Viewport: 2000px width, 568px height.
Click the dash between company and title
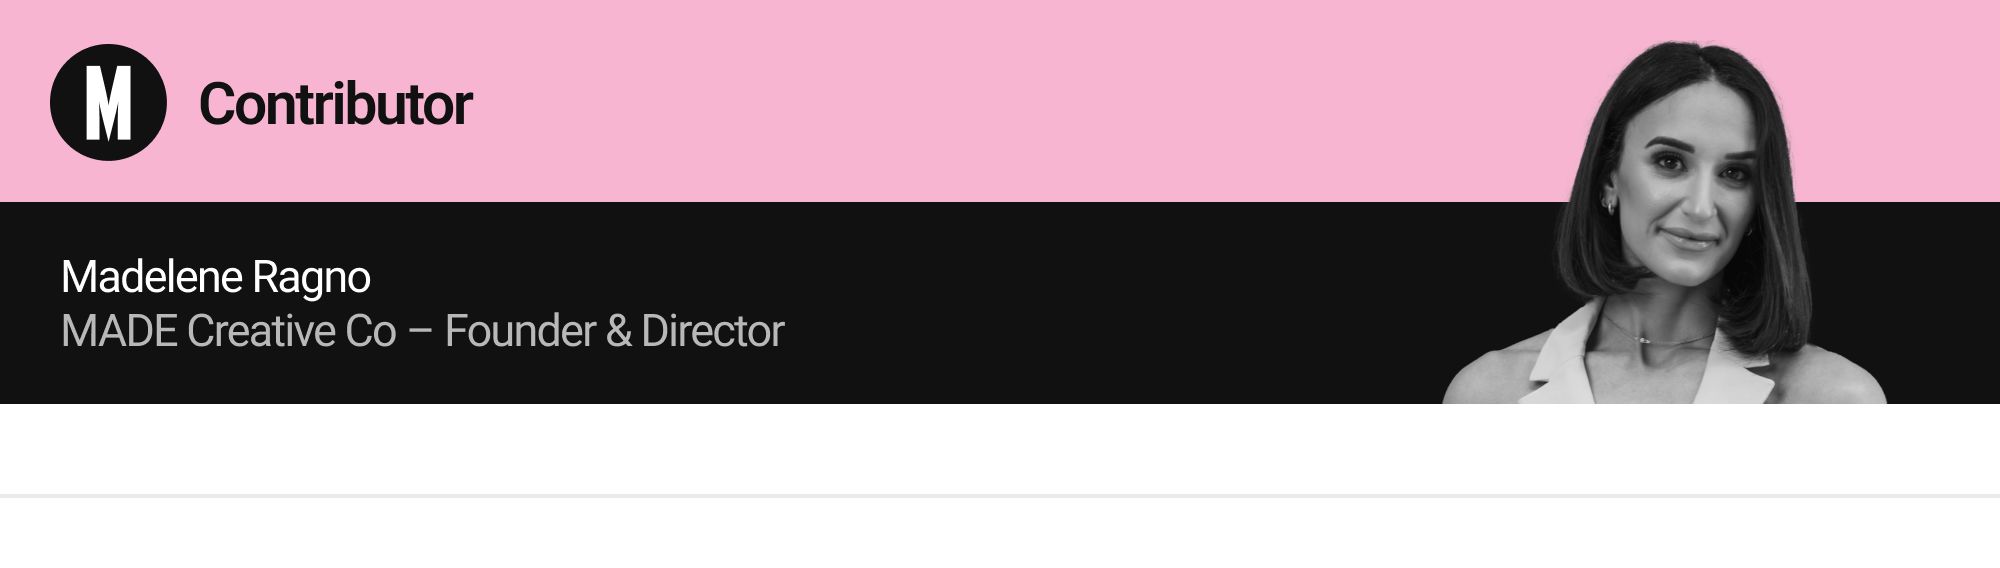coord(420,333)
